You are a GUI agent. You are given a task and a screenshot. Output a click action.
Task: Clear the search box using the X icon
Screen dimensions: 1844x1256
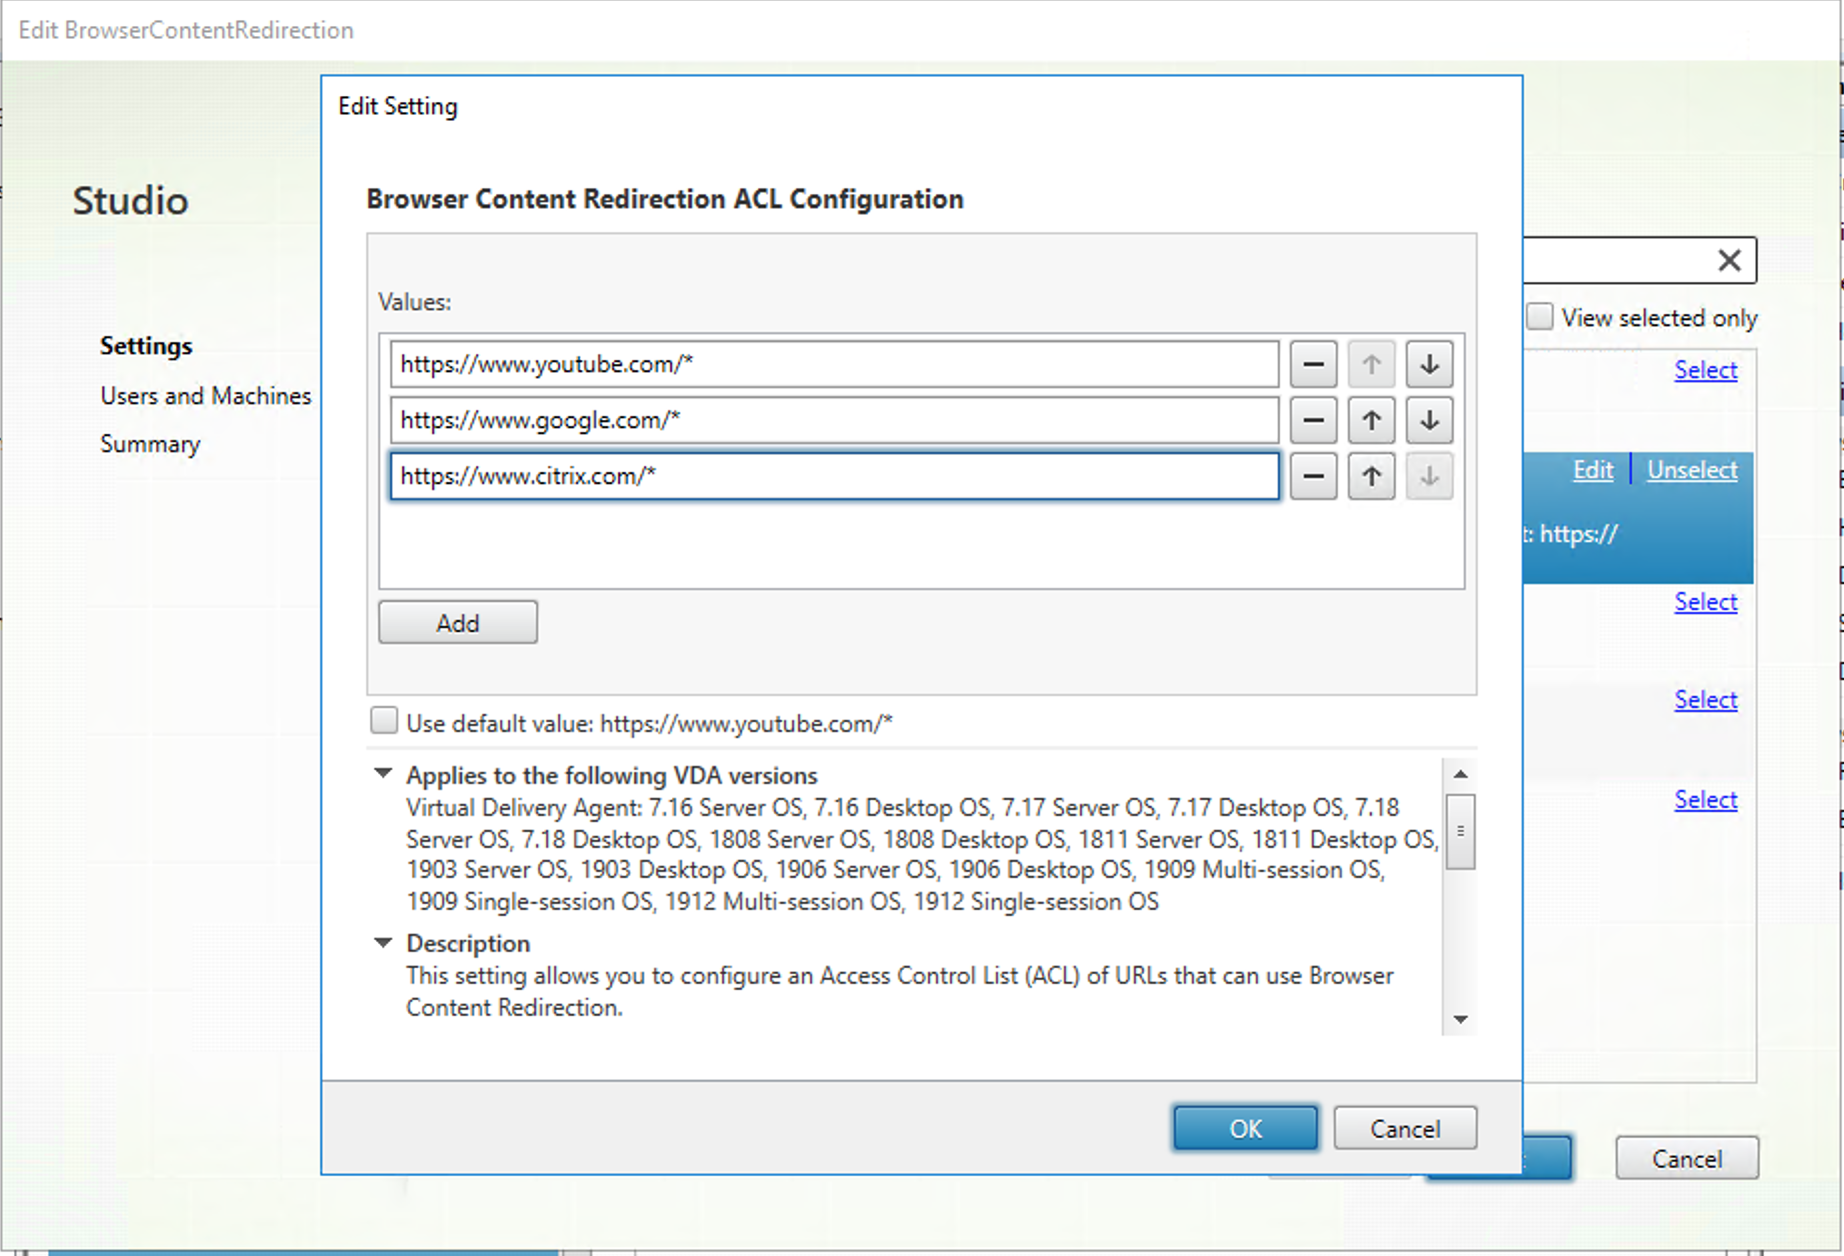tap(1729, 260)
